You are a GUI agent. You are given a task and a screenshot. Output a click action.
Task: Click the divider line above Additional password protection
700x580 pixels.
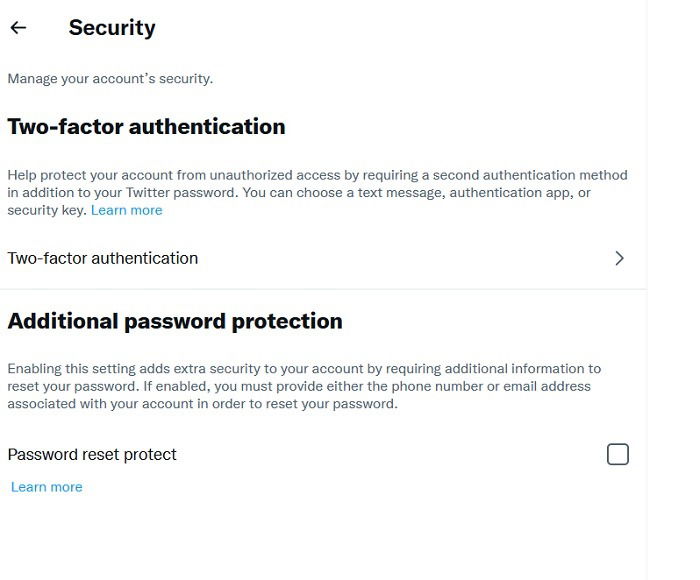click(323, 289)
